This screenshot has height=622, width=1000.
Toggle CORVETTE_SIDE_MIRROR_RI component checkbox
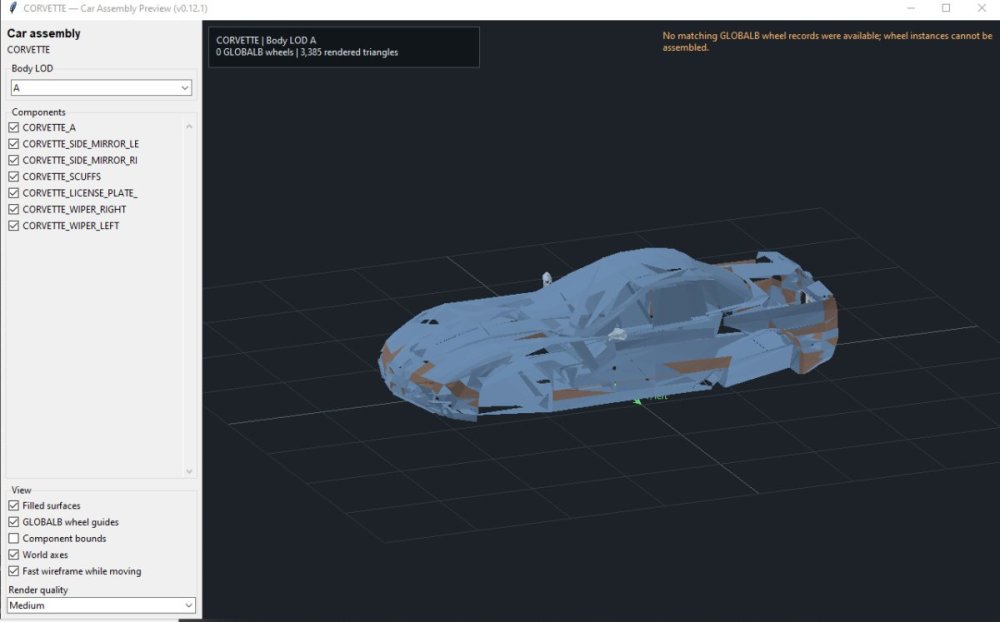point(13,160)
